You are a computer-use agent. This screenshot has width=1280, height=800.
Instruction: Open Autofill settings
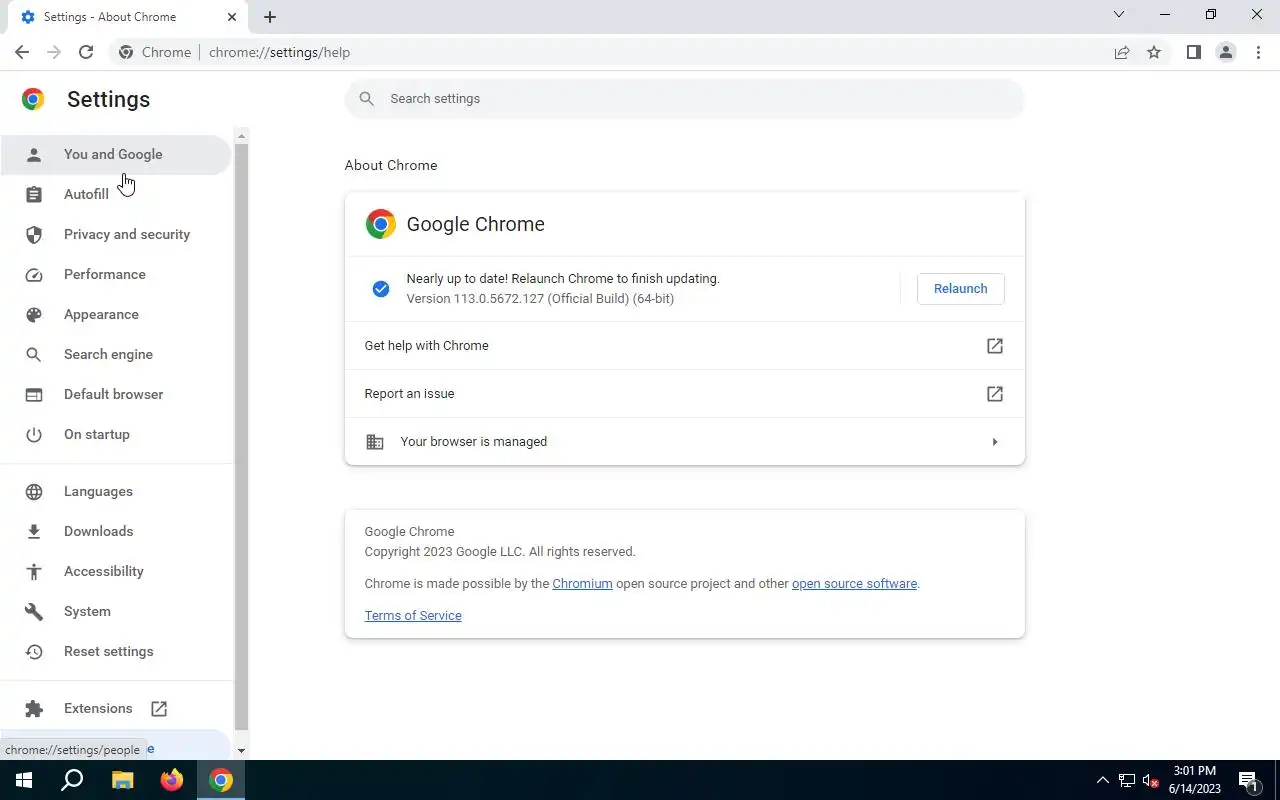(x=116, y=194)
